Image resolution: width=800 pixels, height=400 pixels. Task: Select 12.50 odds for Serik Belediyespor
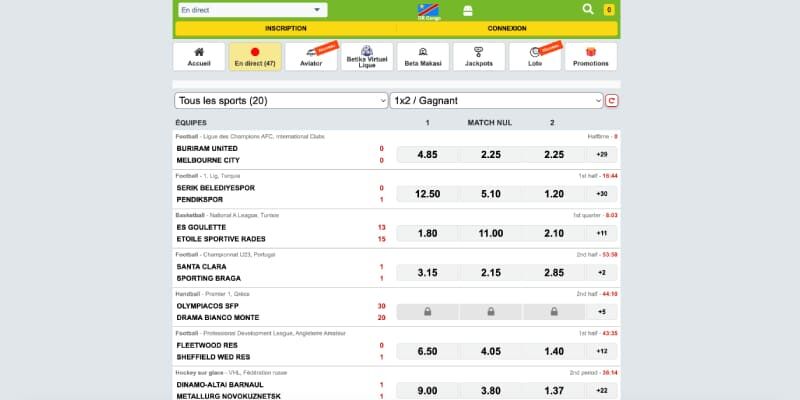[428, 194]
